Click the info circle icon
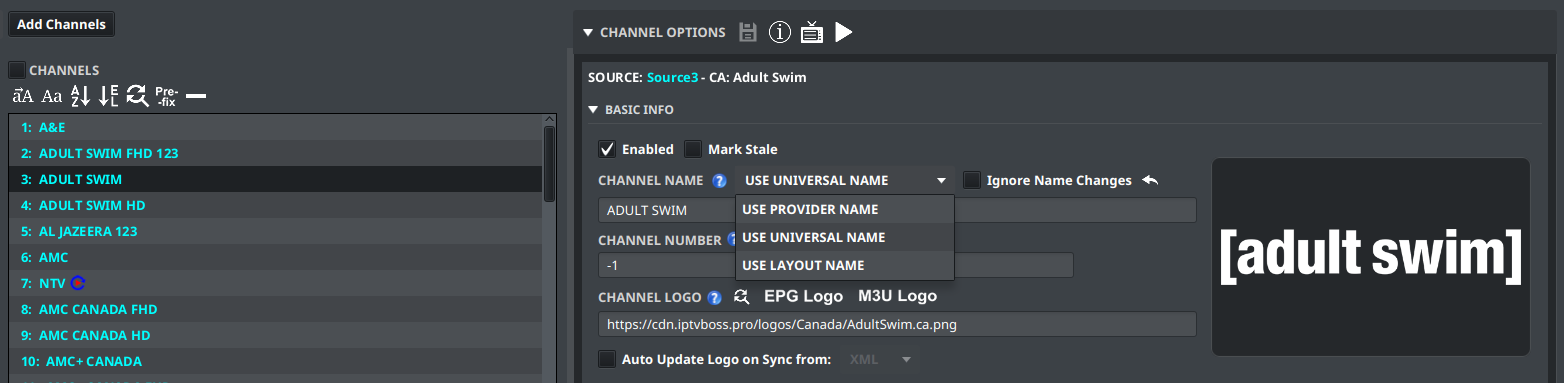The width and height of the screenshot is (1564, 383). point(780,32)
